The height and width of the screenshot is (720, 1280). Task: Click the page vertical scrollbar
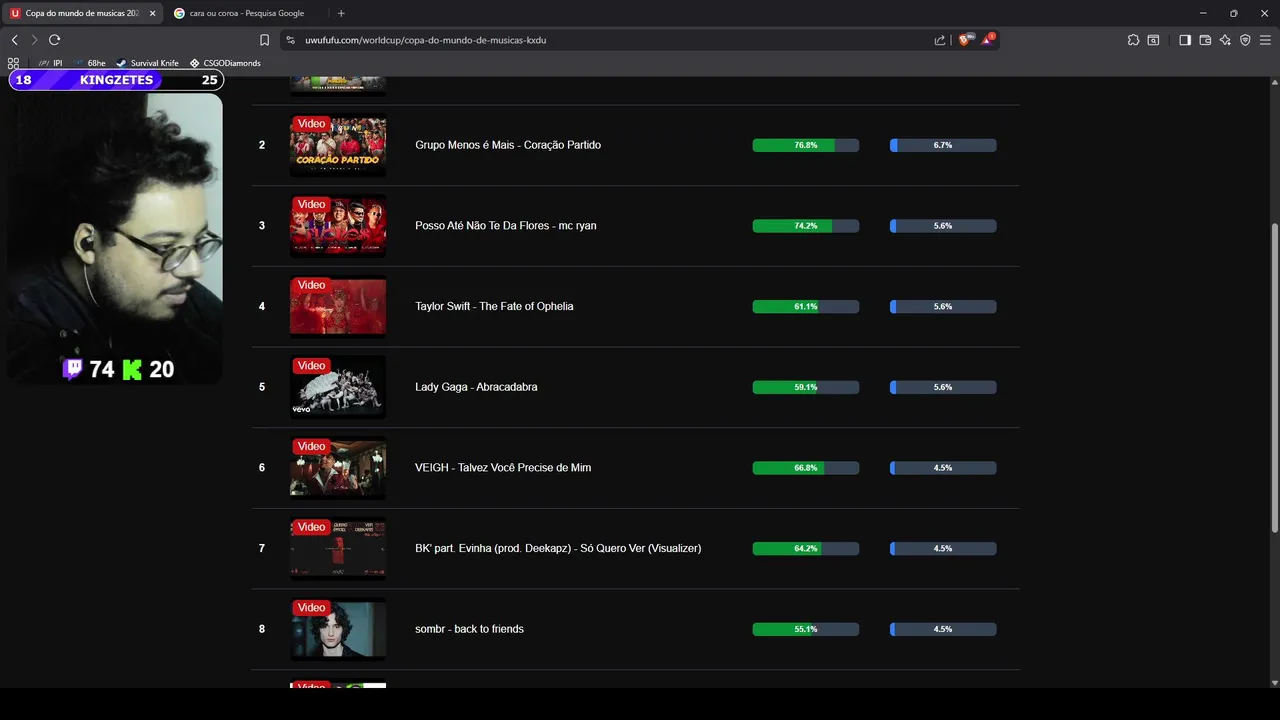click(1274, 380)
